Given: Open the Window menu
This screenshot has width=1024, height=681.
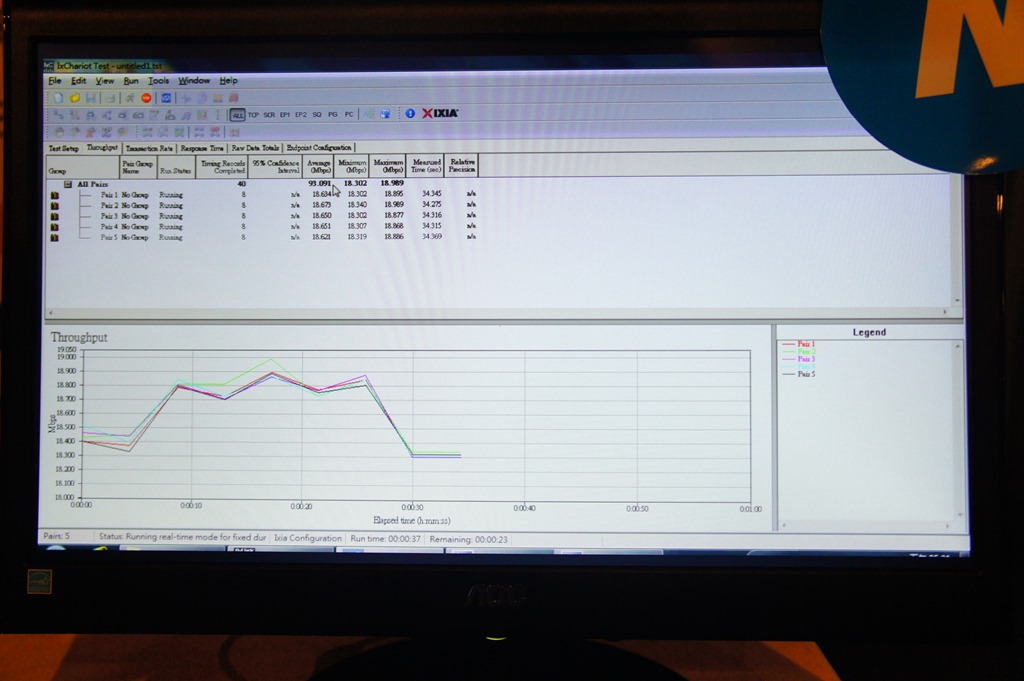Looking at the screenshot, I should [194, 81].
